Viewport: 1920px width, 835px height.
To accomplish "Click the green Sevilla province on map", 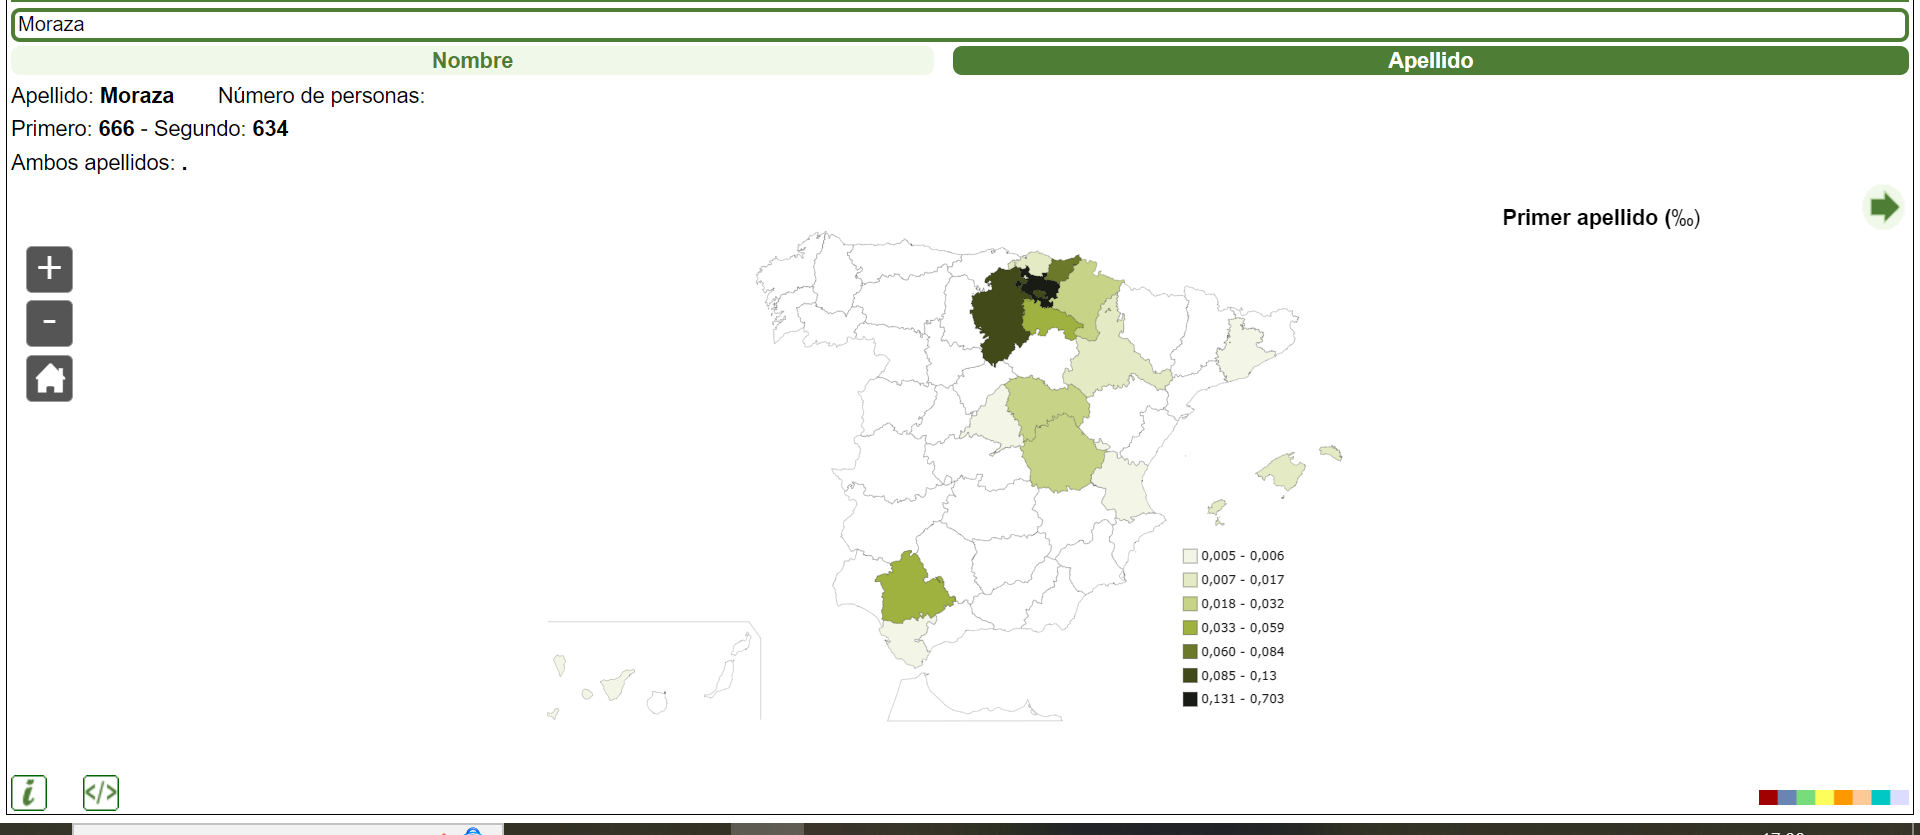I will 912,590.
